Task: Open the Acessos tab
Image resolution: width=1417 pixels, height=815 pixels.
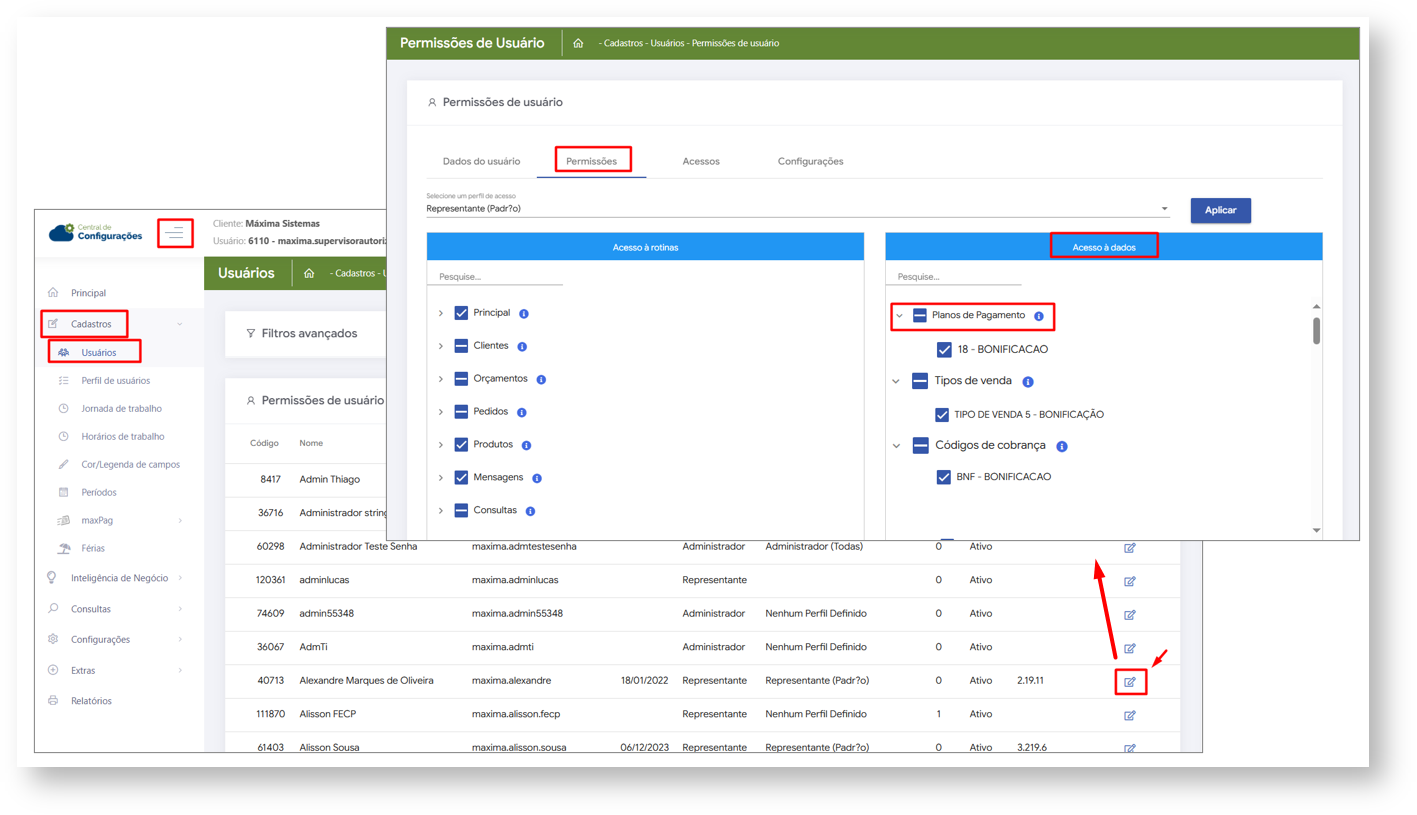Action: pos(700,161)
